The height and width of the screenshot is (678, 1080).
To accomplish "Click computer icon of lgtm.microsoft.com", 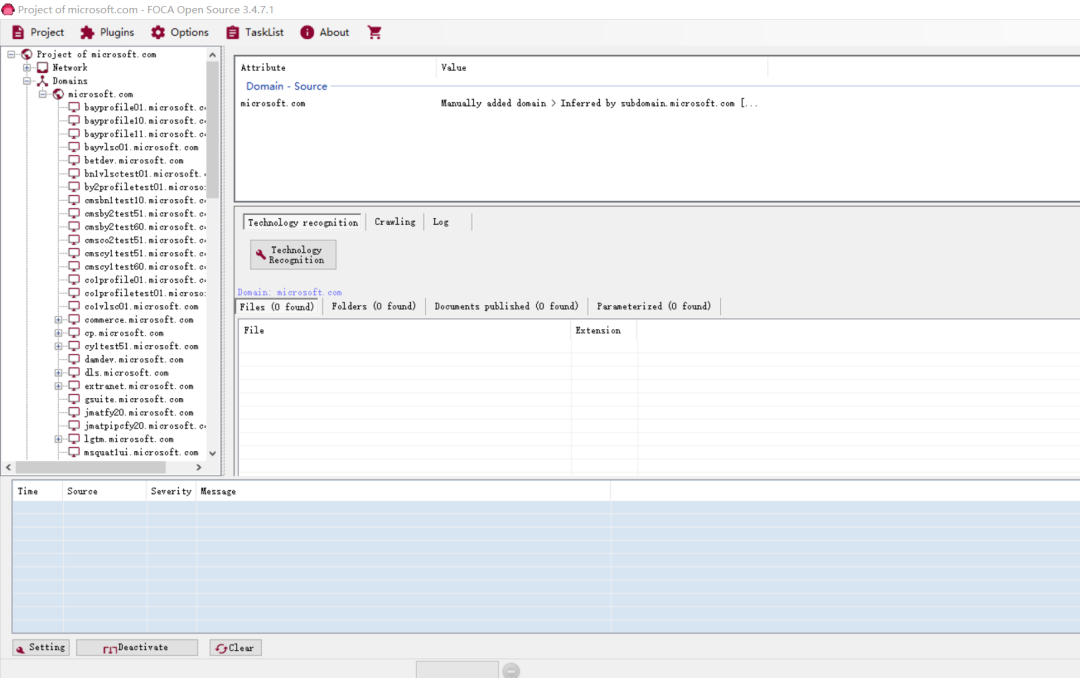I will coord(74,439).
